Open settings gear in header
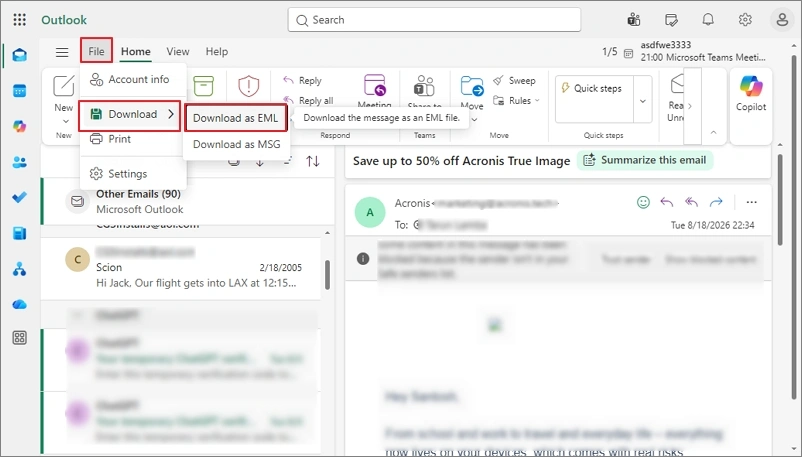 [745, 19]
